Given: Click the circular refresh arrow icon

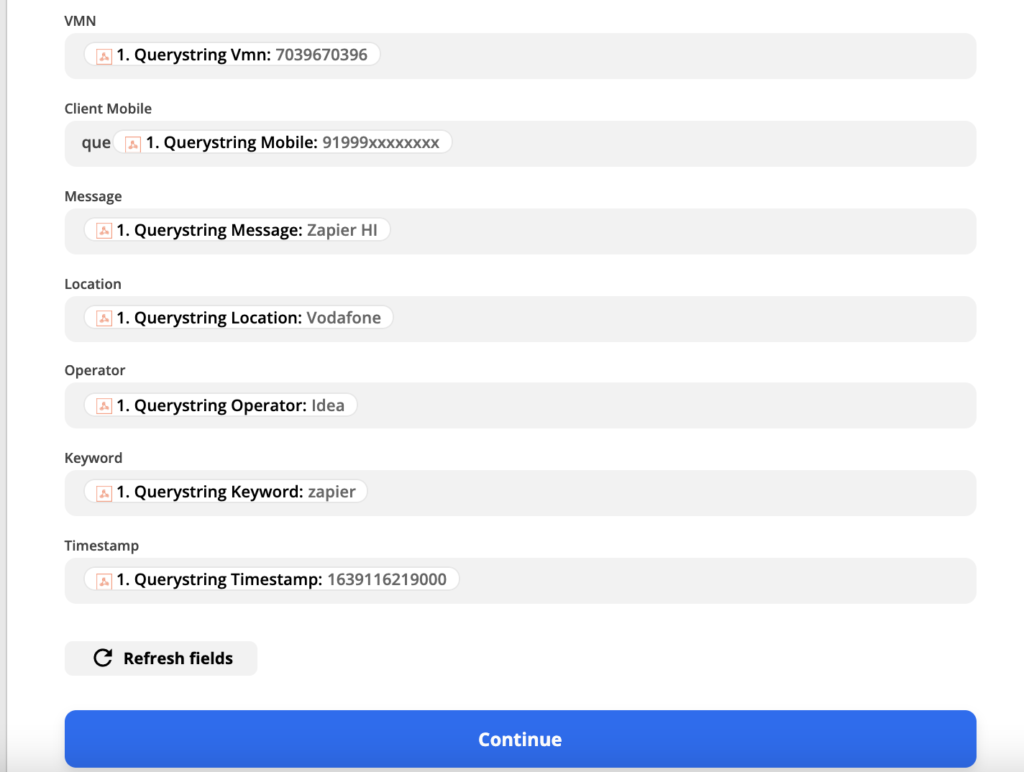Looking at the screenshot, I should coord(103,658).
